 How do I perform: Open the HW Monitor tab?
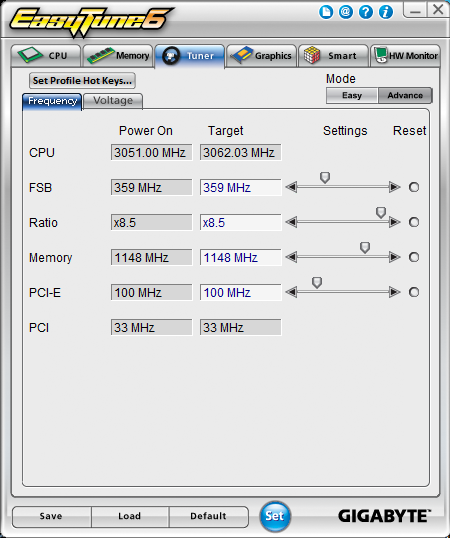(405, 56)
